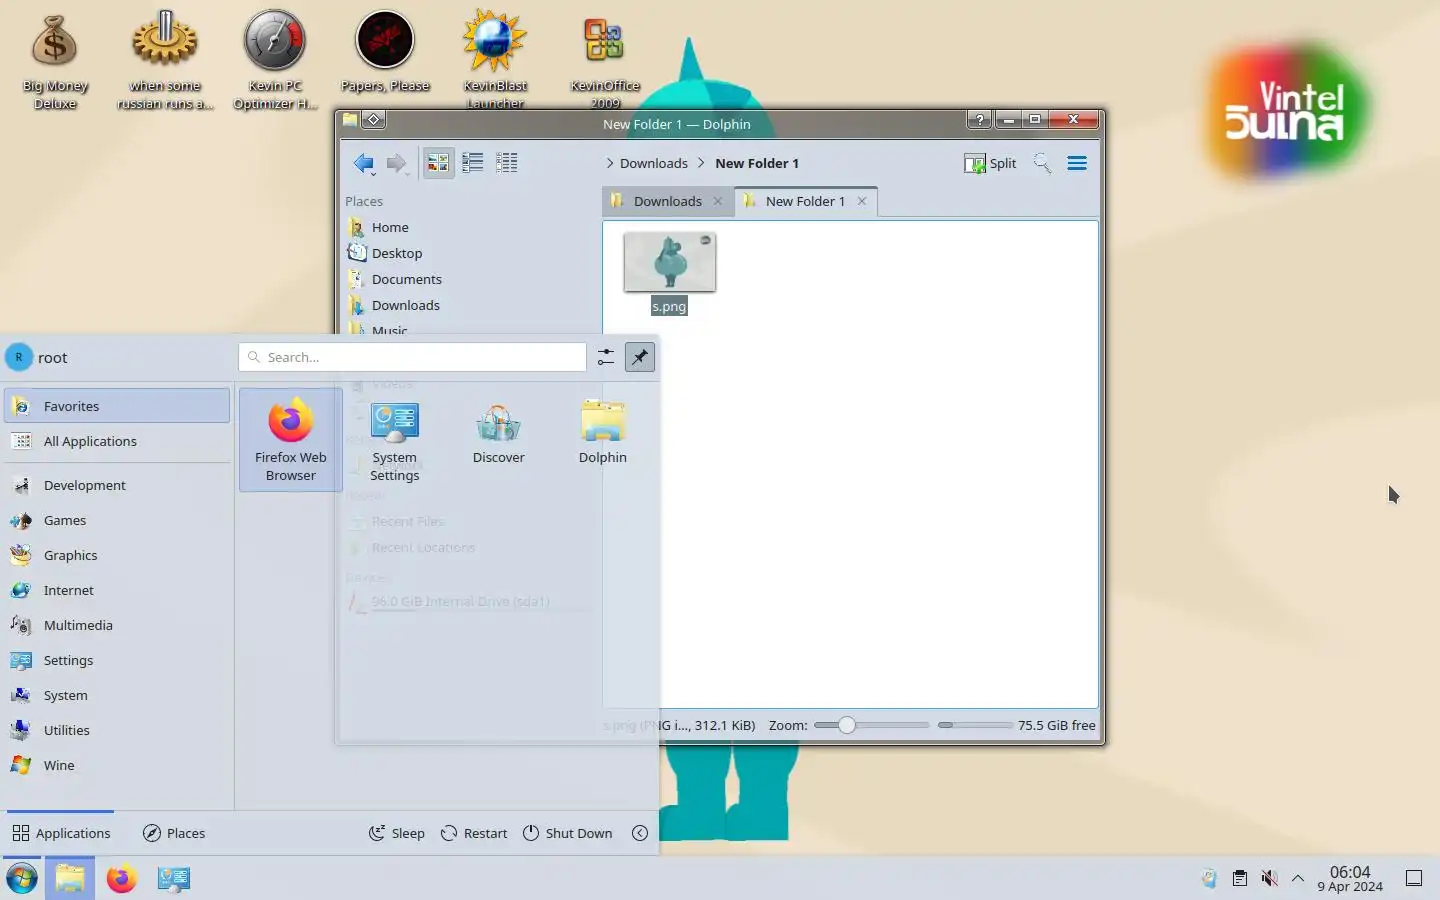1440x900 pixels.
Task: Switch to the Places launcher tab
Action: pos(174,833)
